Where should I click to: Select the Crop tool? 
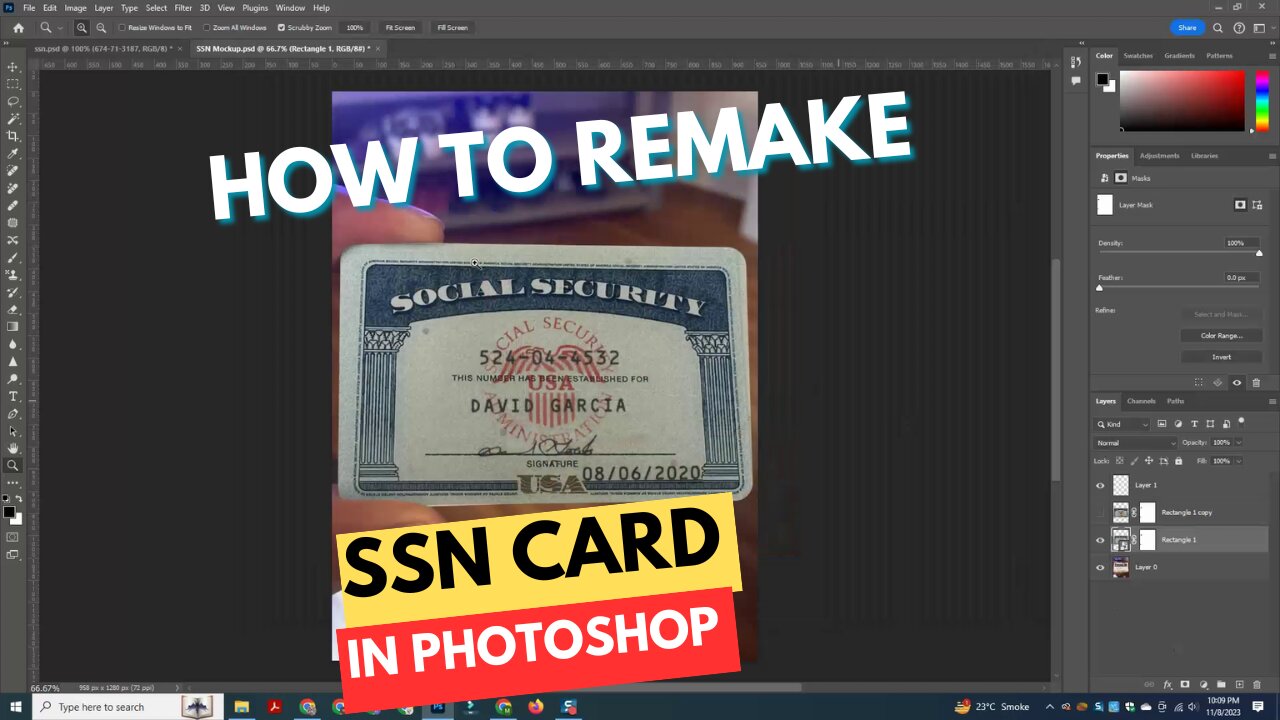point(13,136)
